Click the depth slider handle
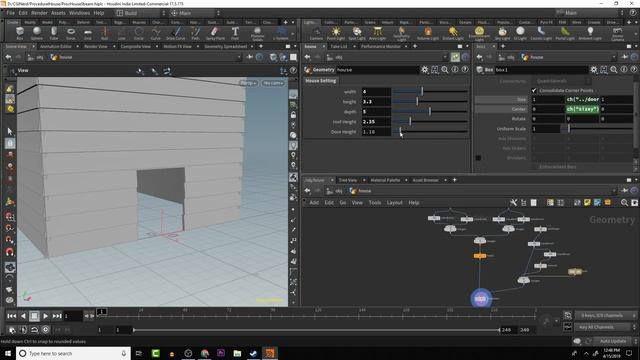 click(429, 111)
